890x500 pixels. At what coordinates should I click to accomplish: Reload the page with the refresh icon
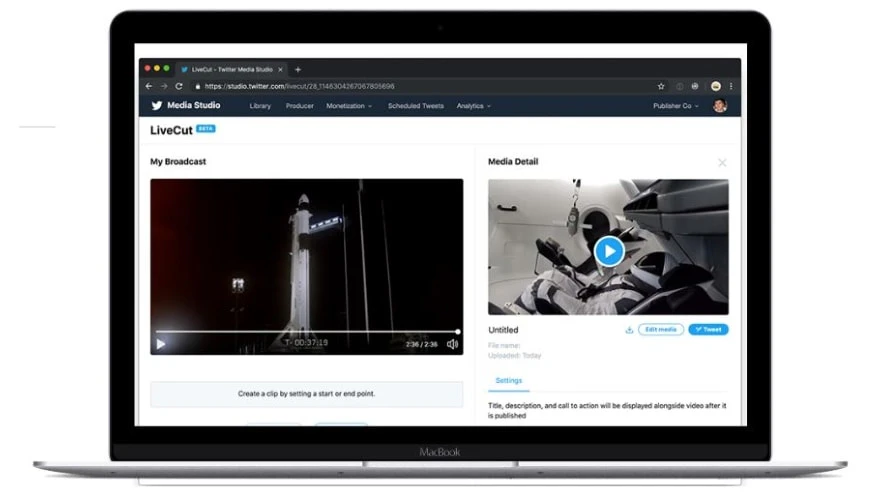tap(179, 86)
